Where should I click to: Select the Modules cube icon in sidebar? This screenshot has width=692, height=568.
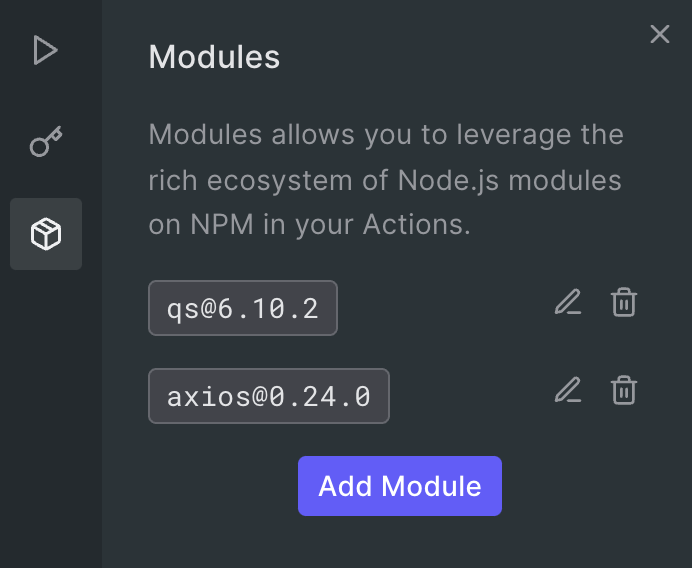coord(46,235)
